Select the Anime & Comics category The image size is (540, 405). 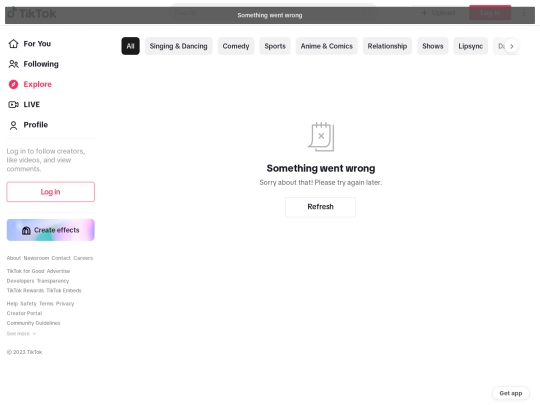[327, 46]
